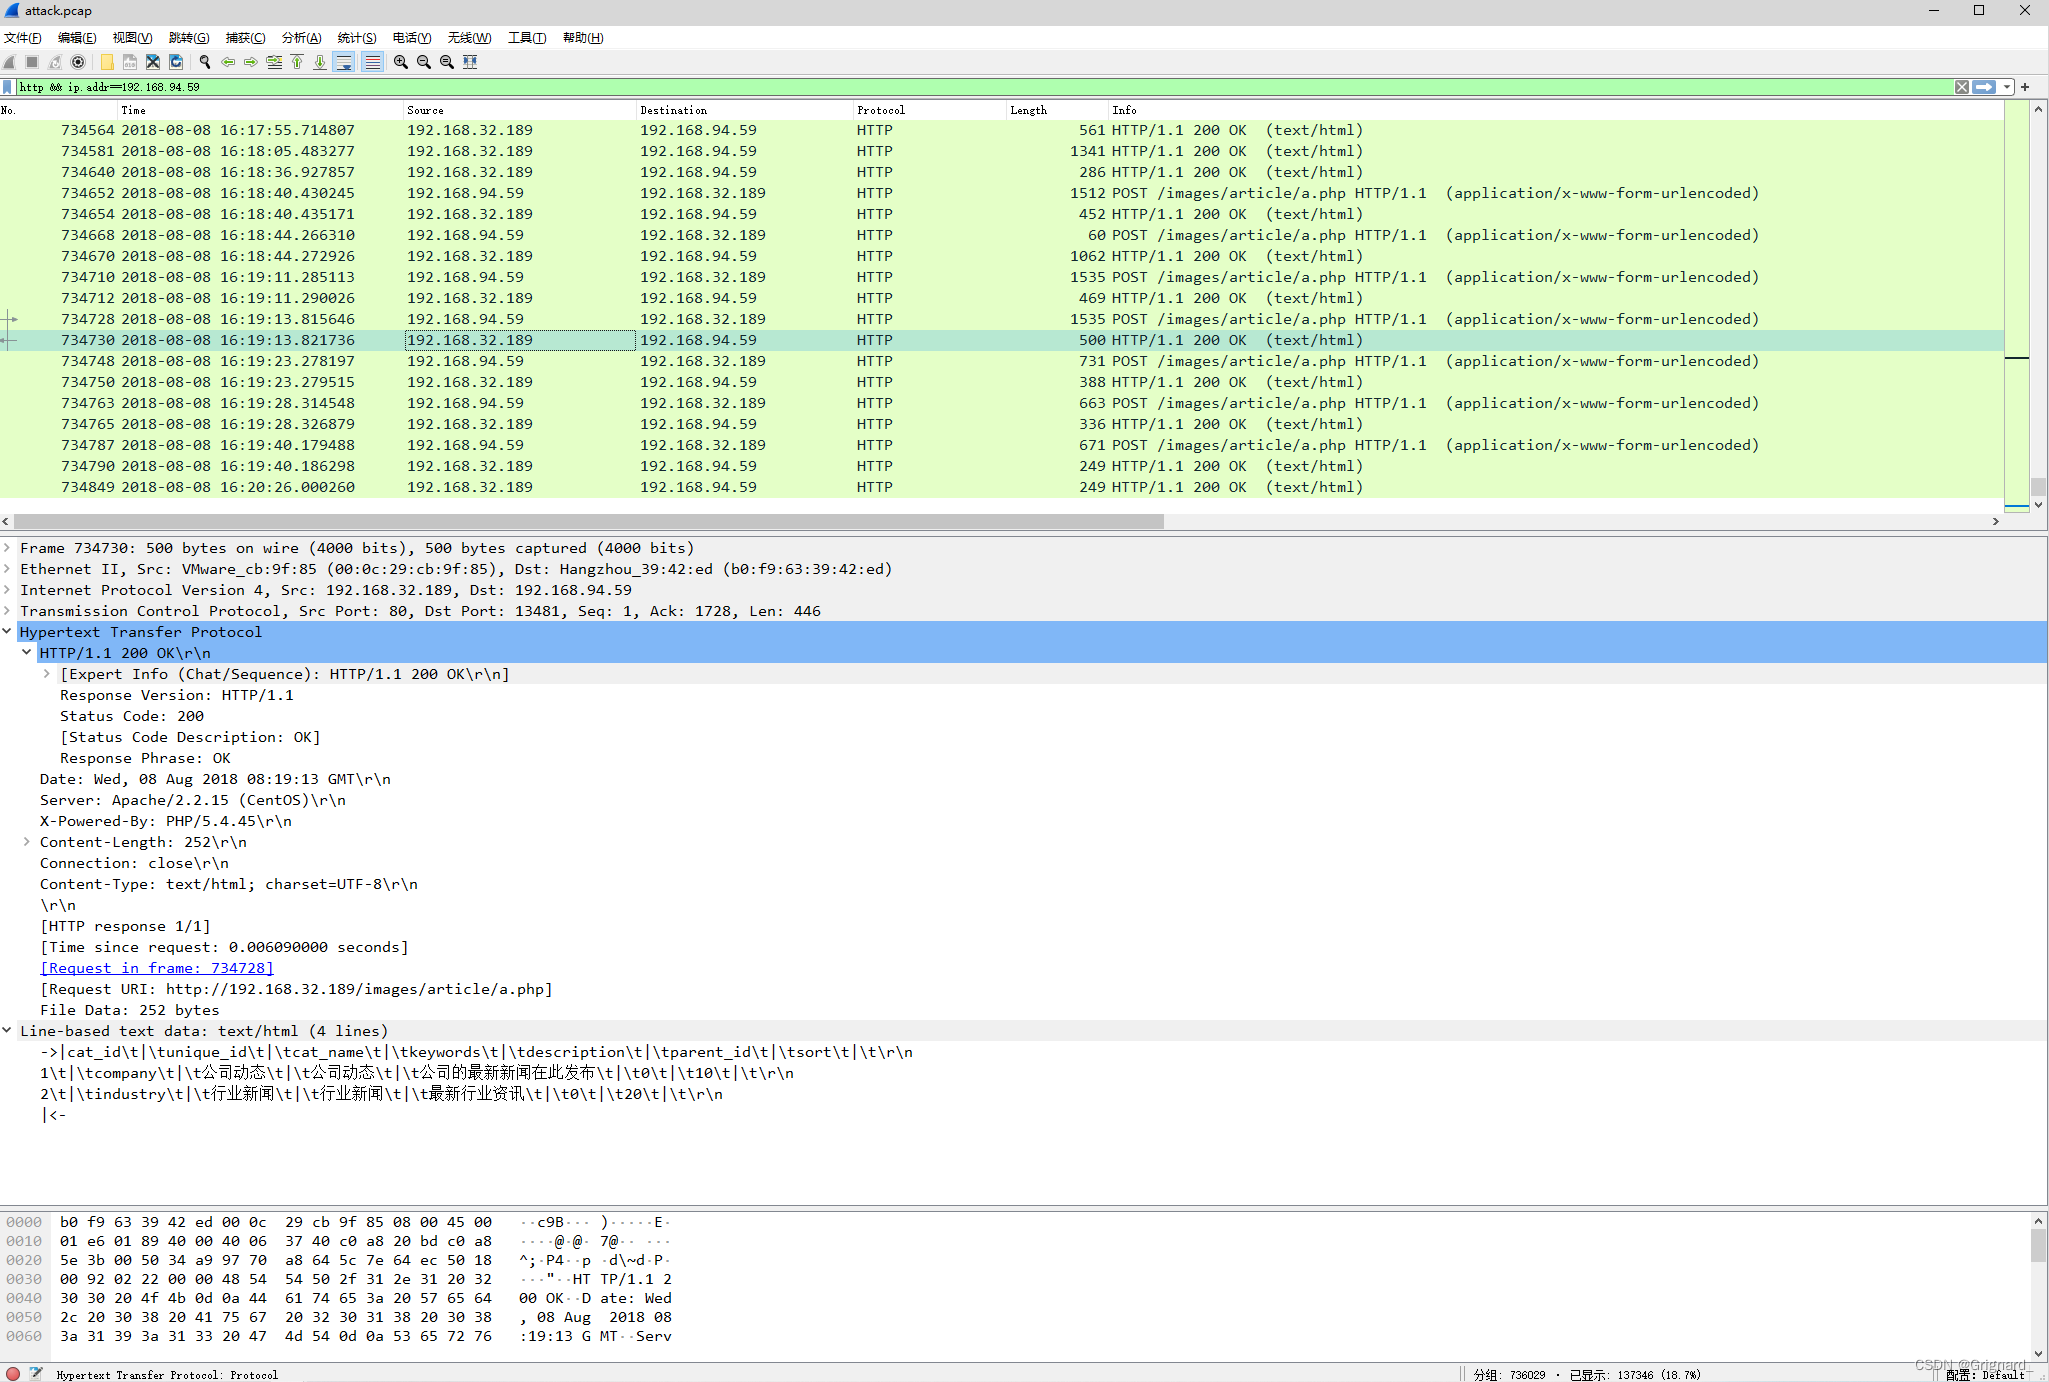This screenshot has width=2049, height=1382.
Task: Sort by the Protocol column header
Action: pos(929,110)
